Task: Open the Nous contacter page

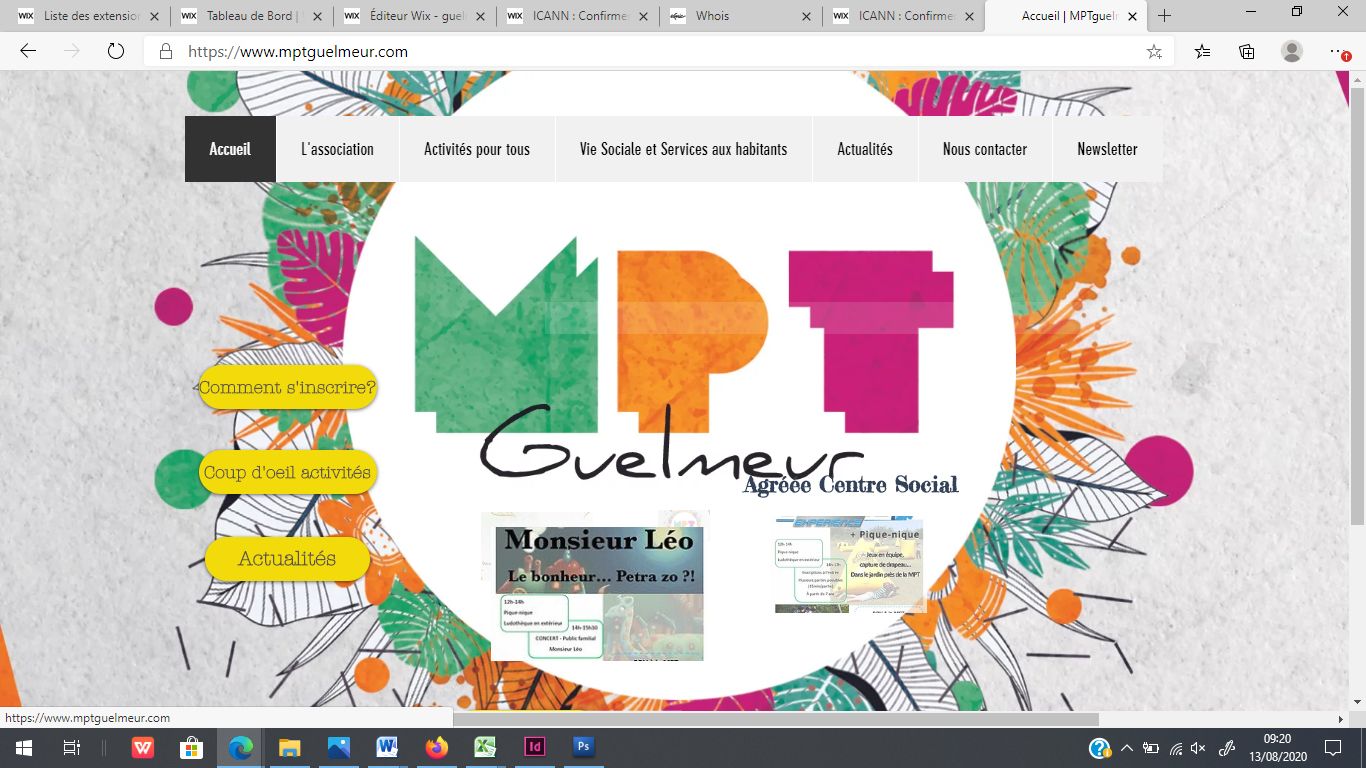Action: tap(985, 149)
